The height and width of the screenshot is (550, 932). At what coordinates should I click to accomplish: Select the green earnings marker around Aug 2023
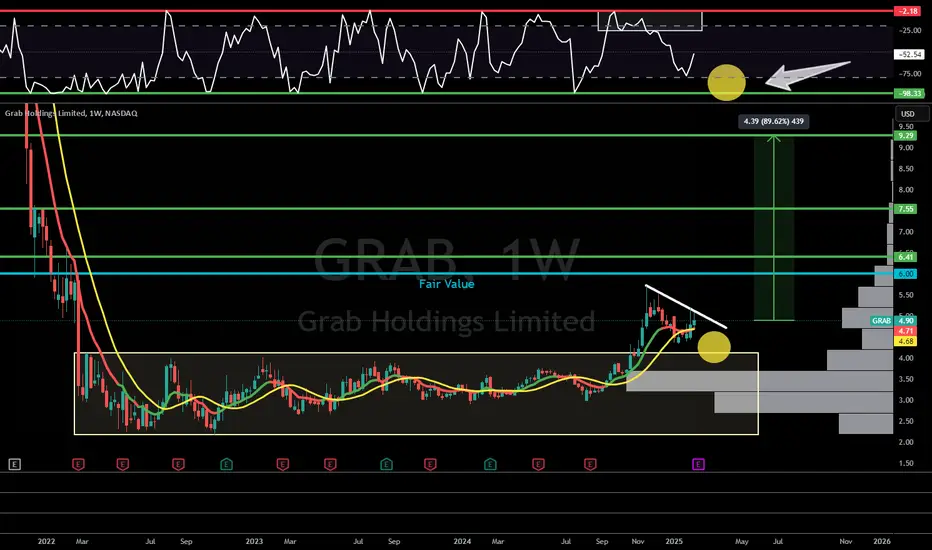pyautogui.click(x=386, y=464)
